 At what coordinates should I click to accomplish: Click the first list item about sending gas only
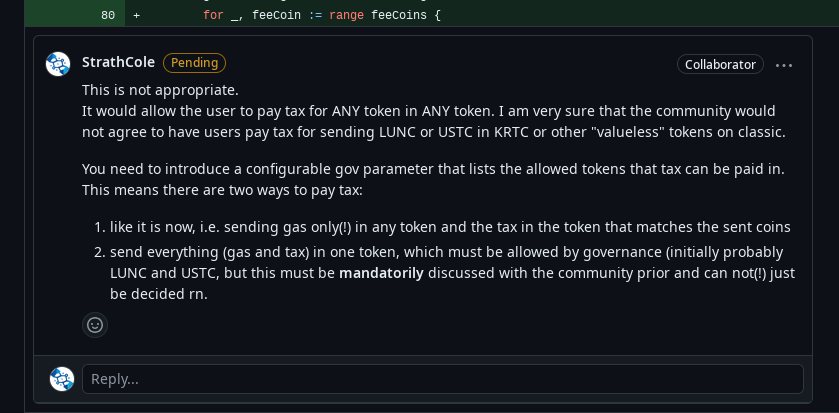[x=450, y=227]
